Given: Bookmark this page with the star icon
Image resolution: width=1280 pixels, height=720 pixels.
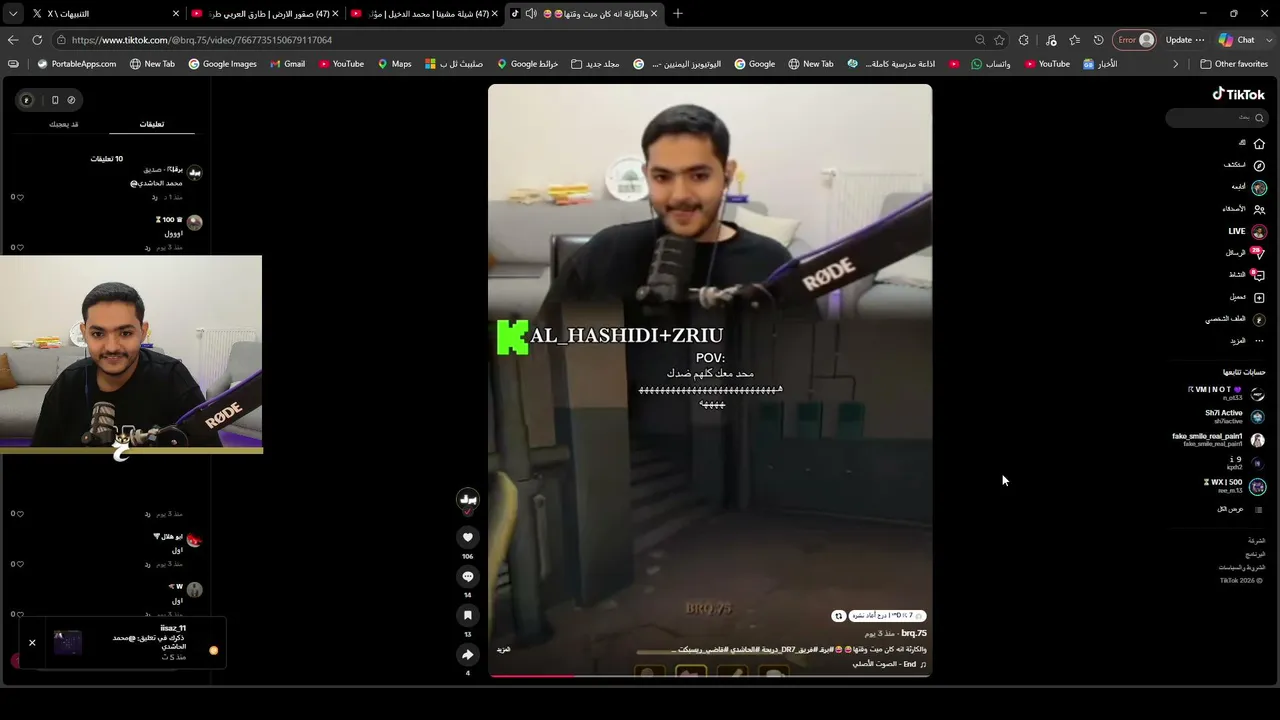Looking at the screenshot, I should tap(999, 40).
